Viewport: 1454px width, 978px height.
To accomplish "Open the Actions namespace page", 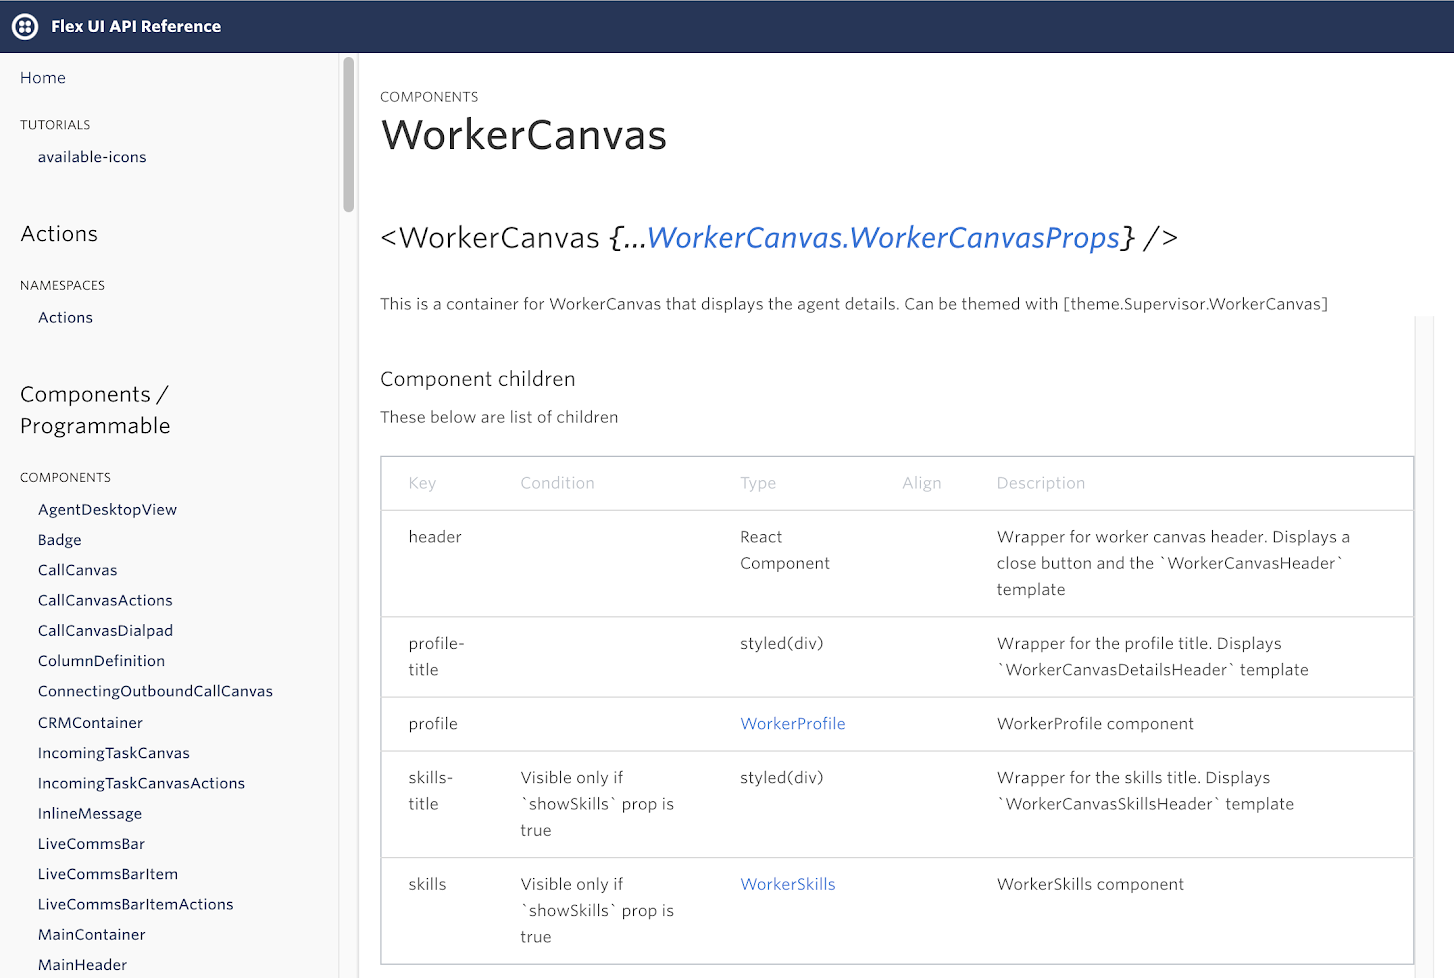I will click(x=65, y=317).
